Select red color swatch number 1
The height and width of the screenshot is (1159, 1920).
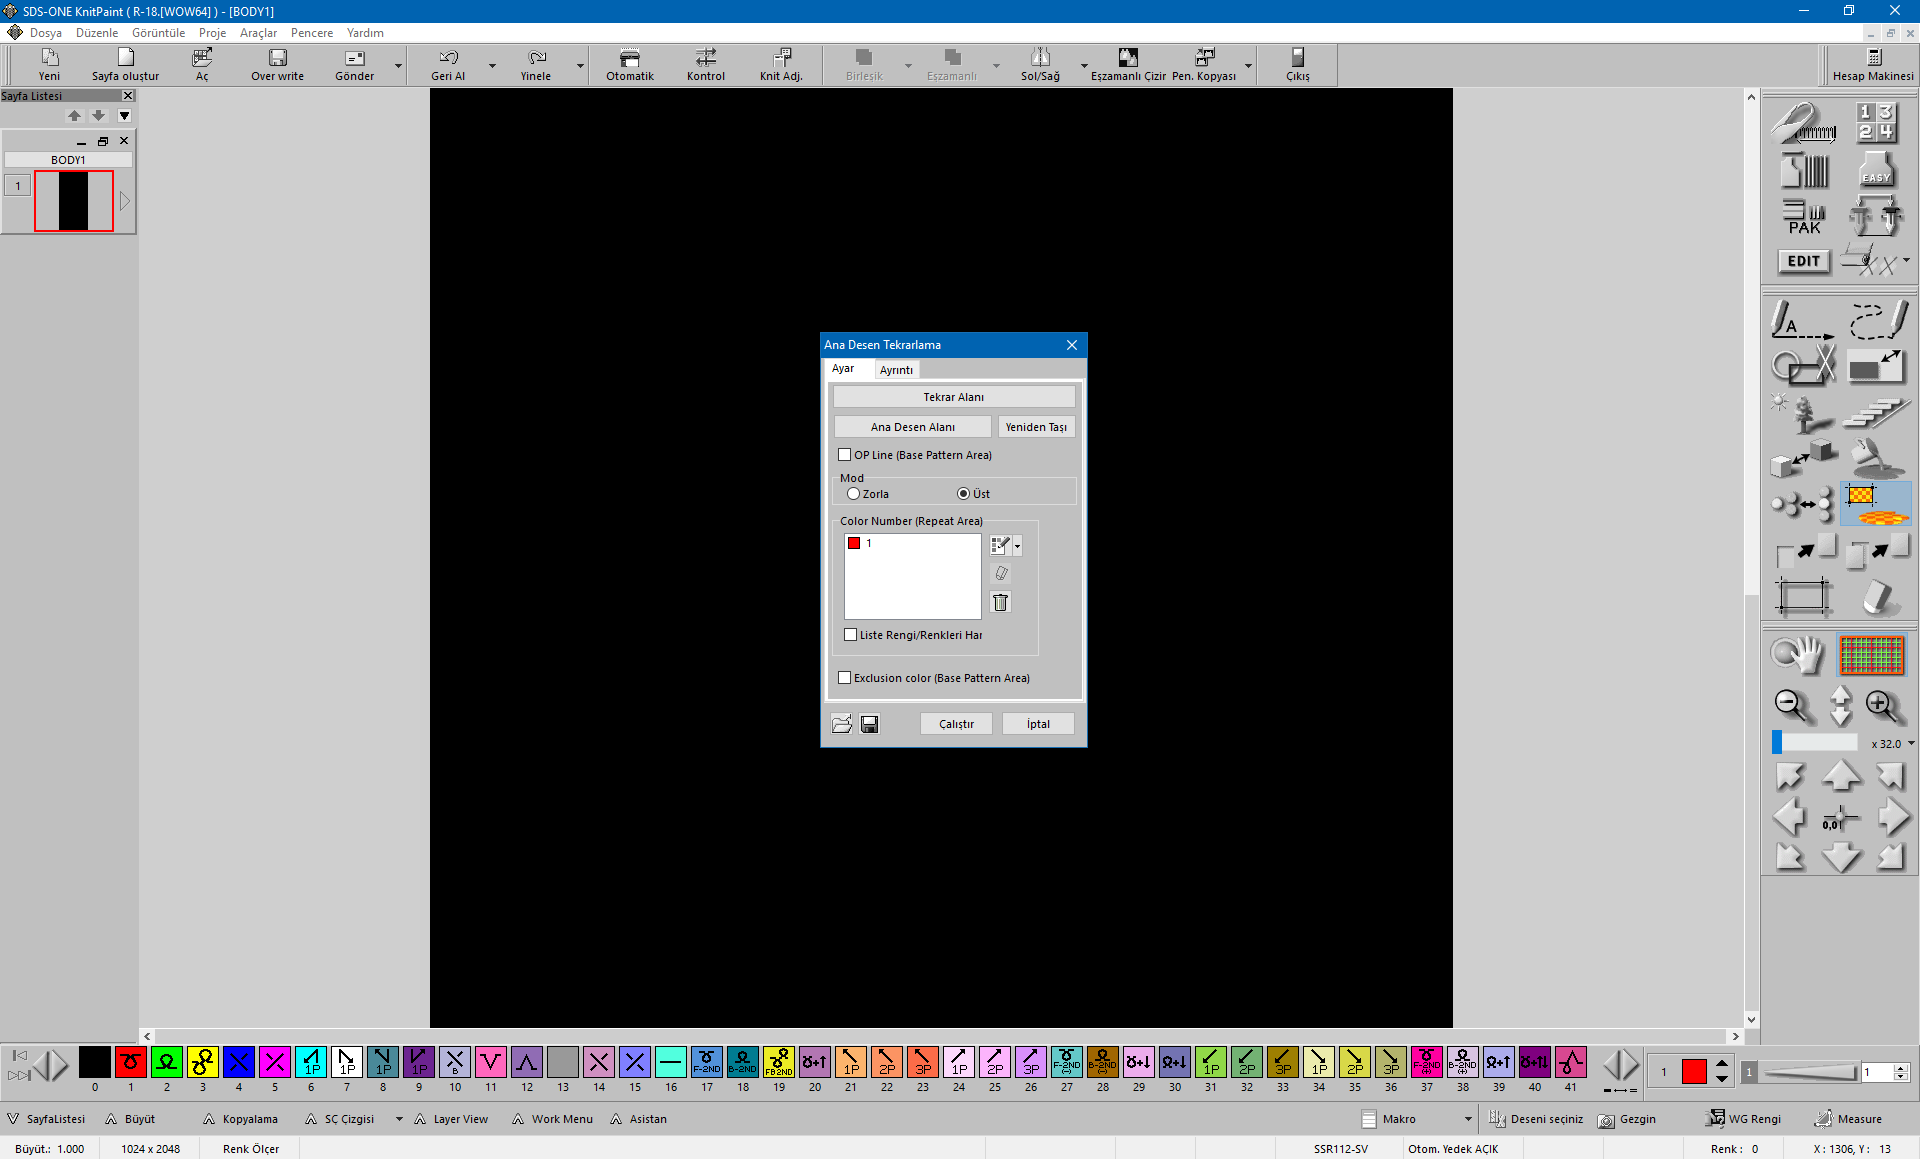(131, 1062)
